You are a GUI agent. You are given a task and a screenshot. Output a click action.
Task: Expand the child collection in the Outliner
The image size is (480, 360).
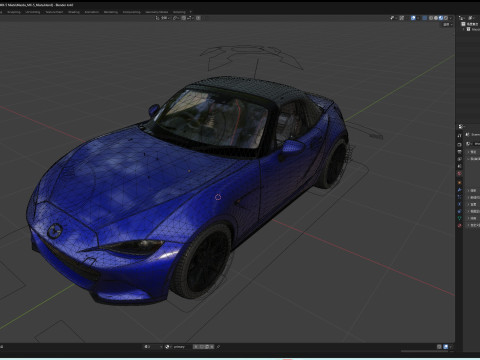464,29
